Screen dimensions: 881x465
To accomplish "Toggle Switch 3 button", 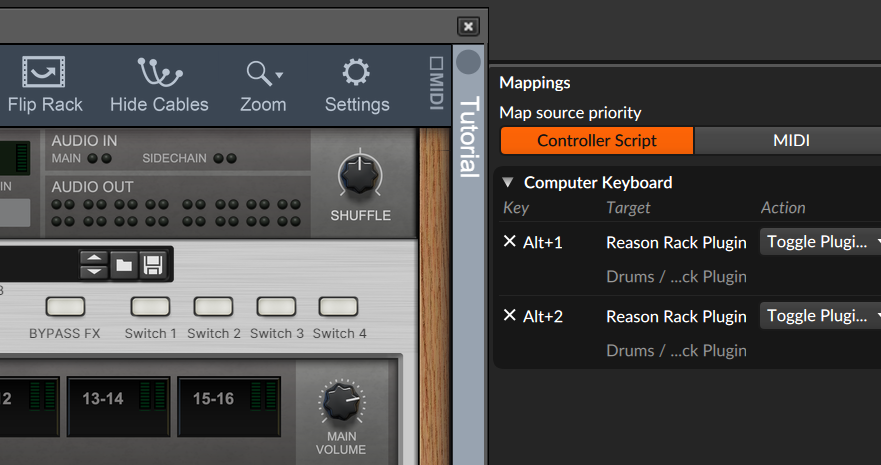I will coord(276,307).
